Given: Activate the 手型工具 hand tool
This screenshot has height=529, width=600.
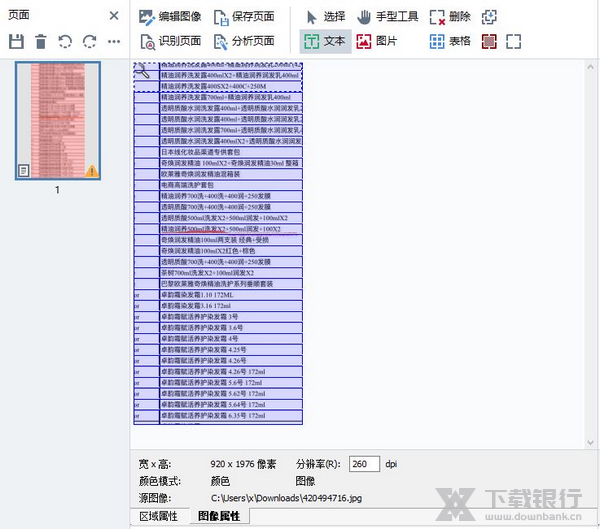Looking at the screenshot, I should (x=388, y=17).
